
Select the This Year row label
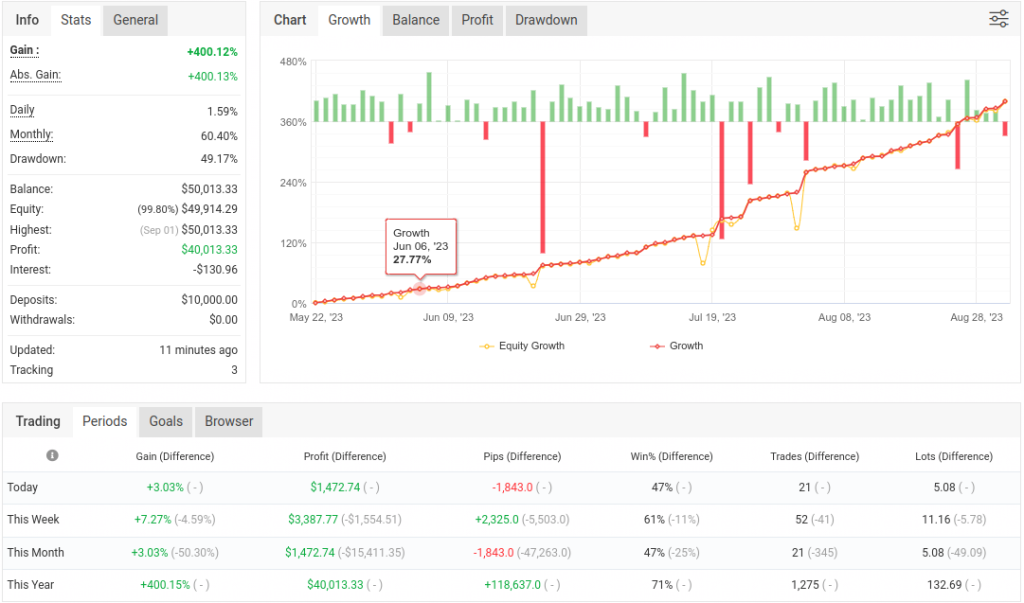click(30, 585)
